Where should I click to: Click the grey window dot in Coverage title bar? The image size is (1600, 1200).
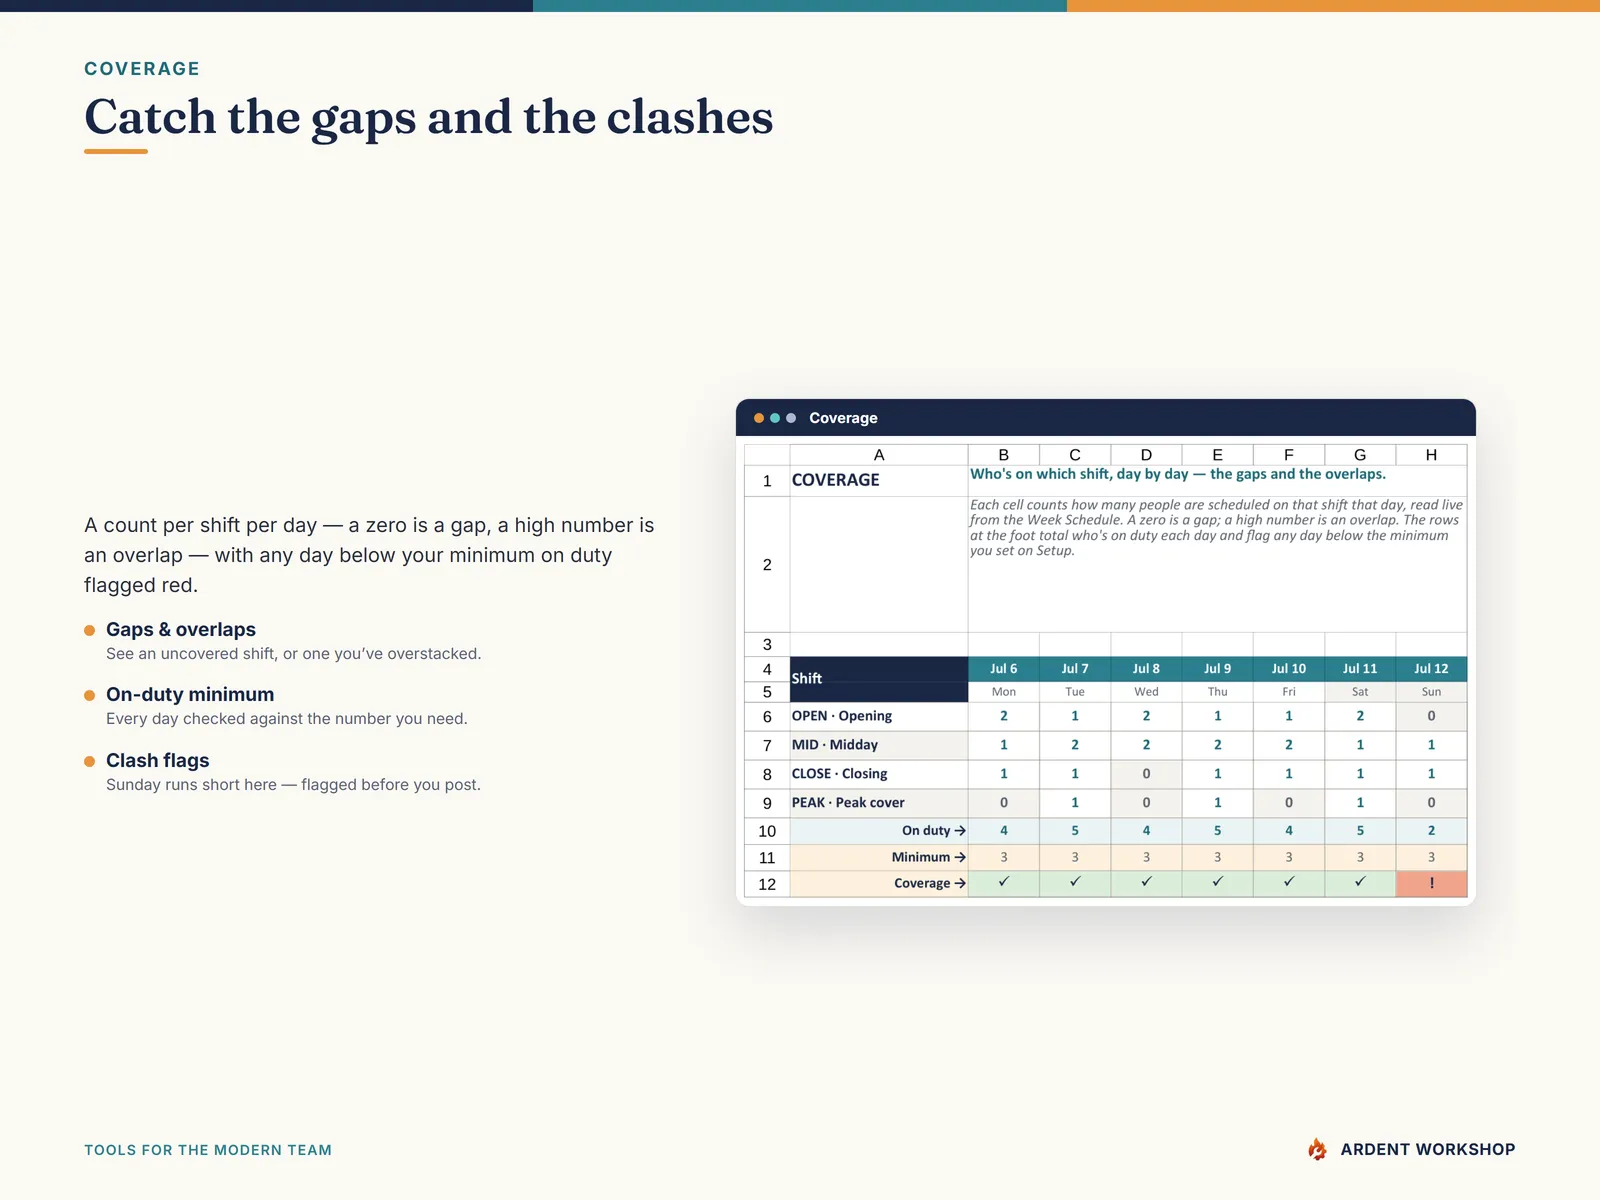click(791, 418)
